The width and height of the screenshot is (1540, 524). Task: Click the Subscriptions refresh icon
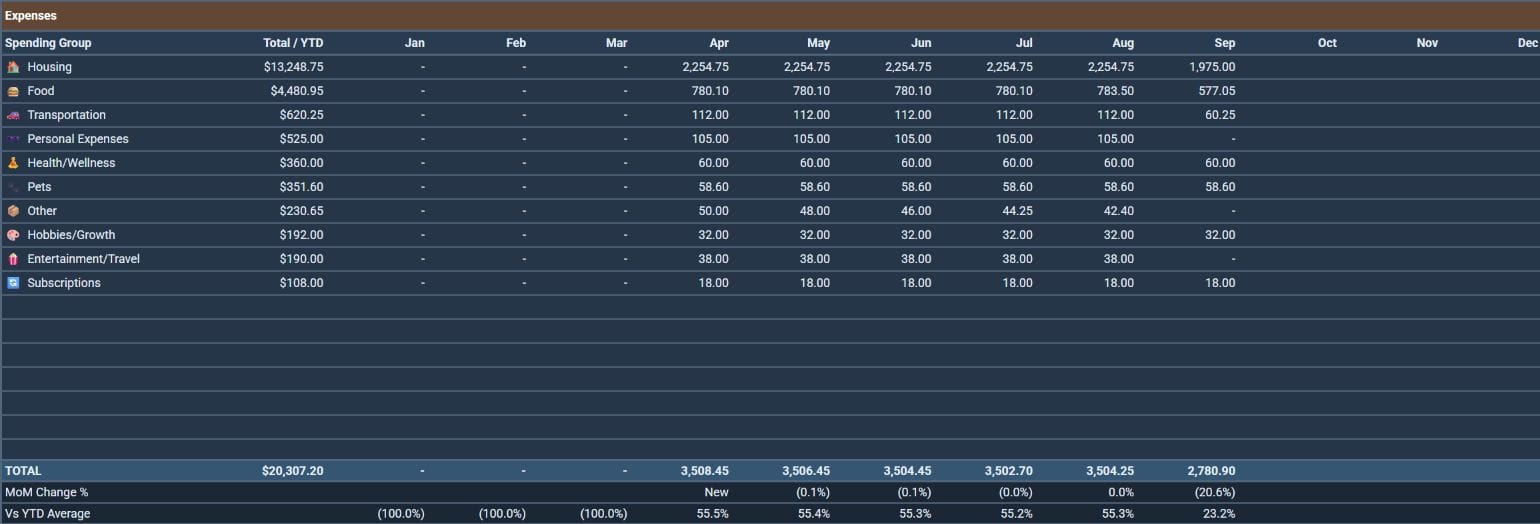(13, 283)
